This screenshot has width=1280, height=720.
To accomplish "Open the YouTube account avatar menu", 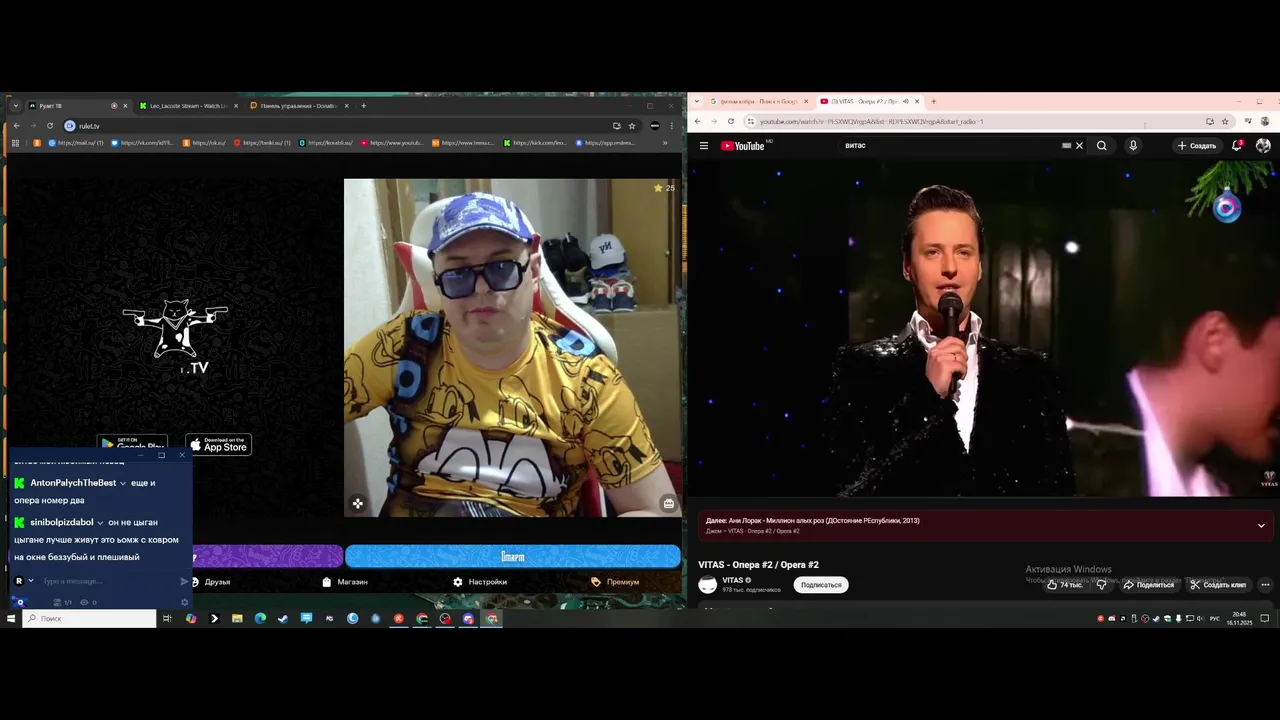I will [1263, 146].
